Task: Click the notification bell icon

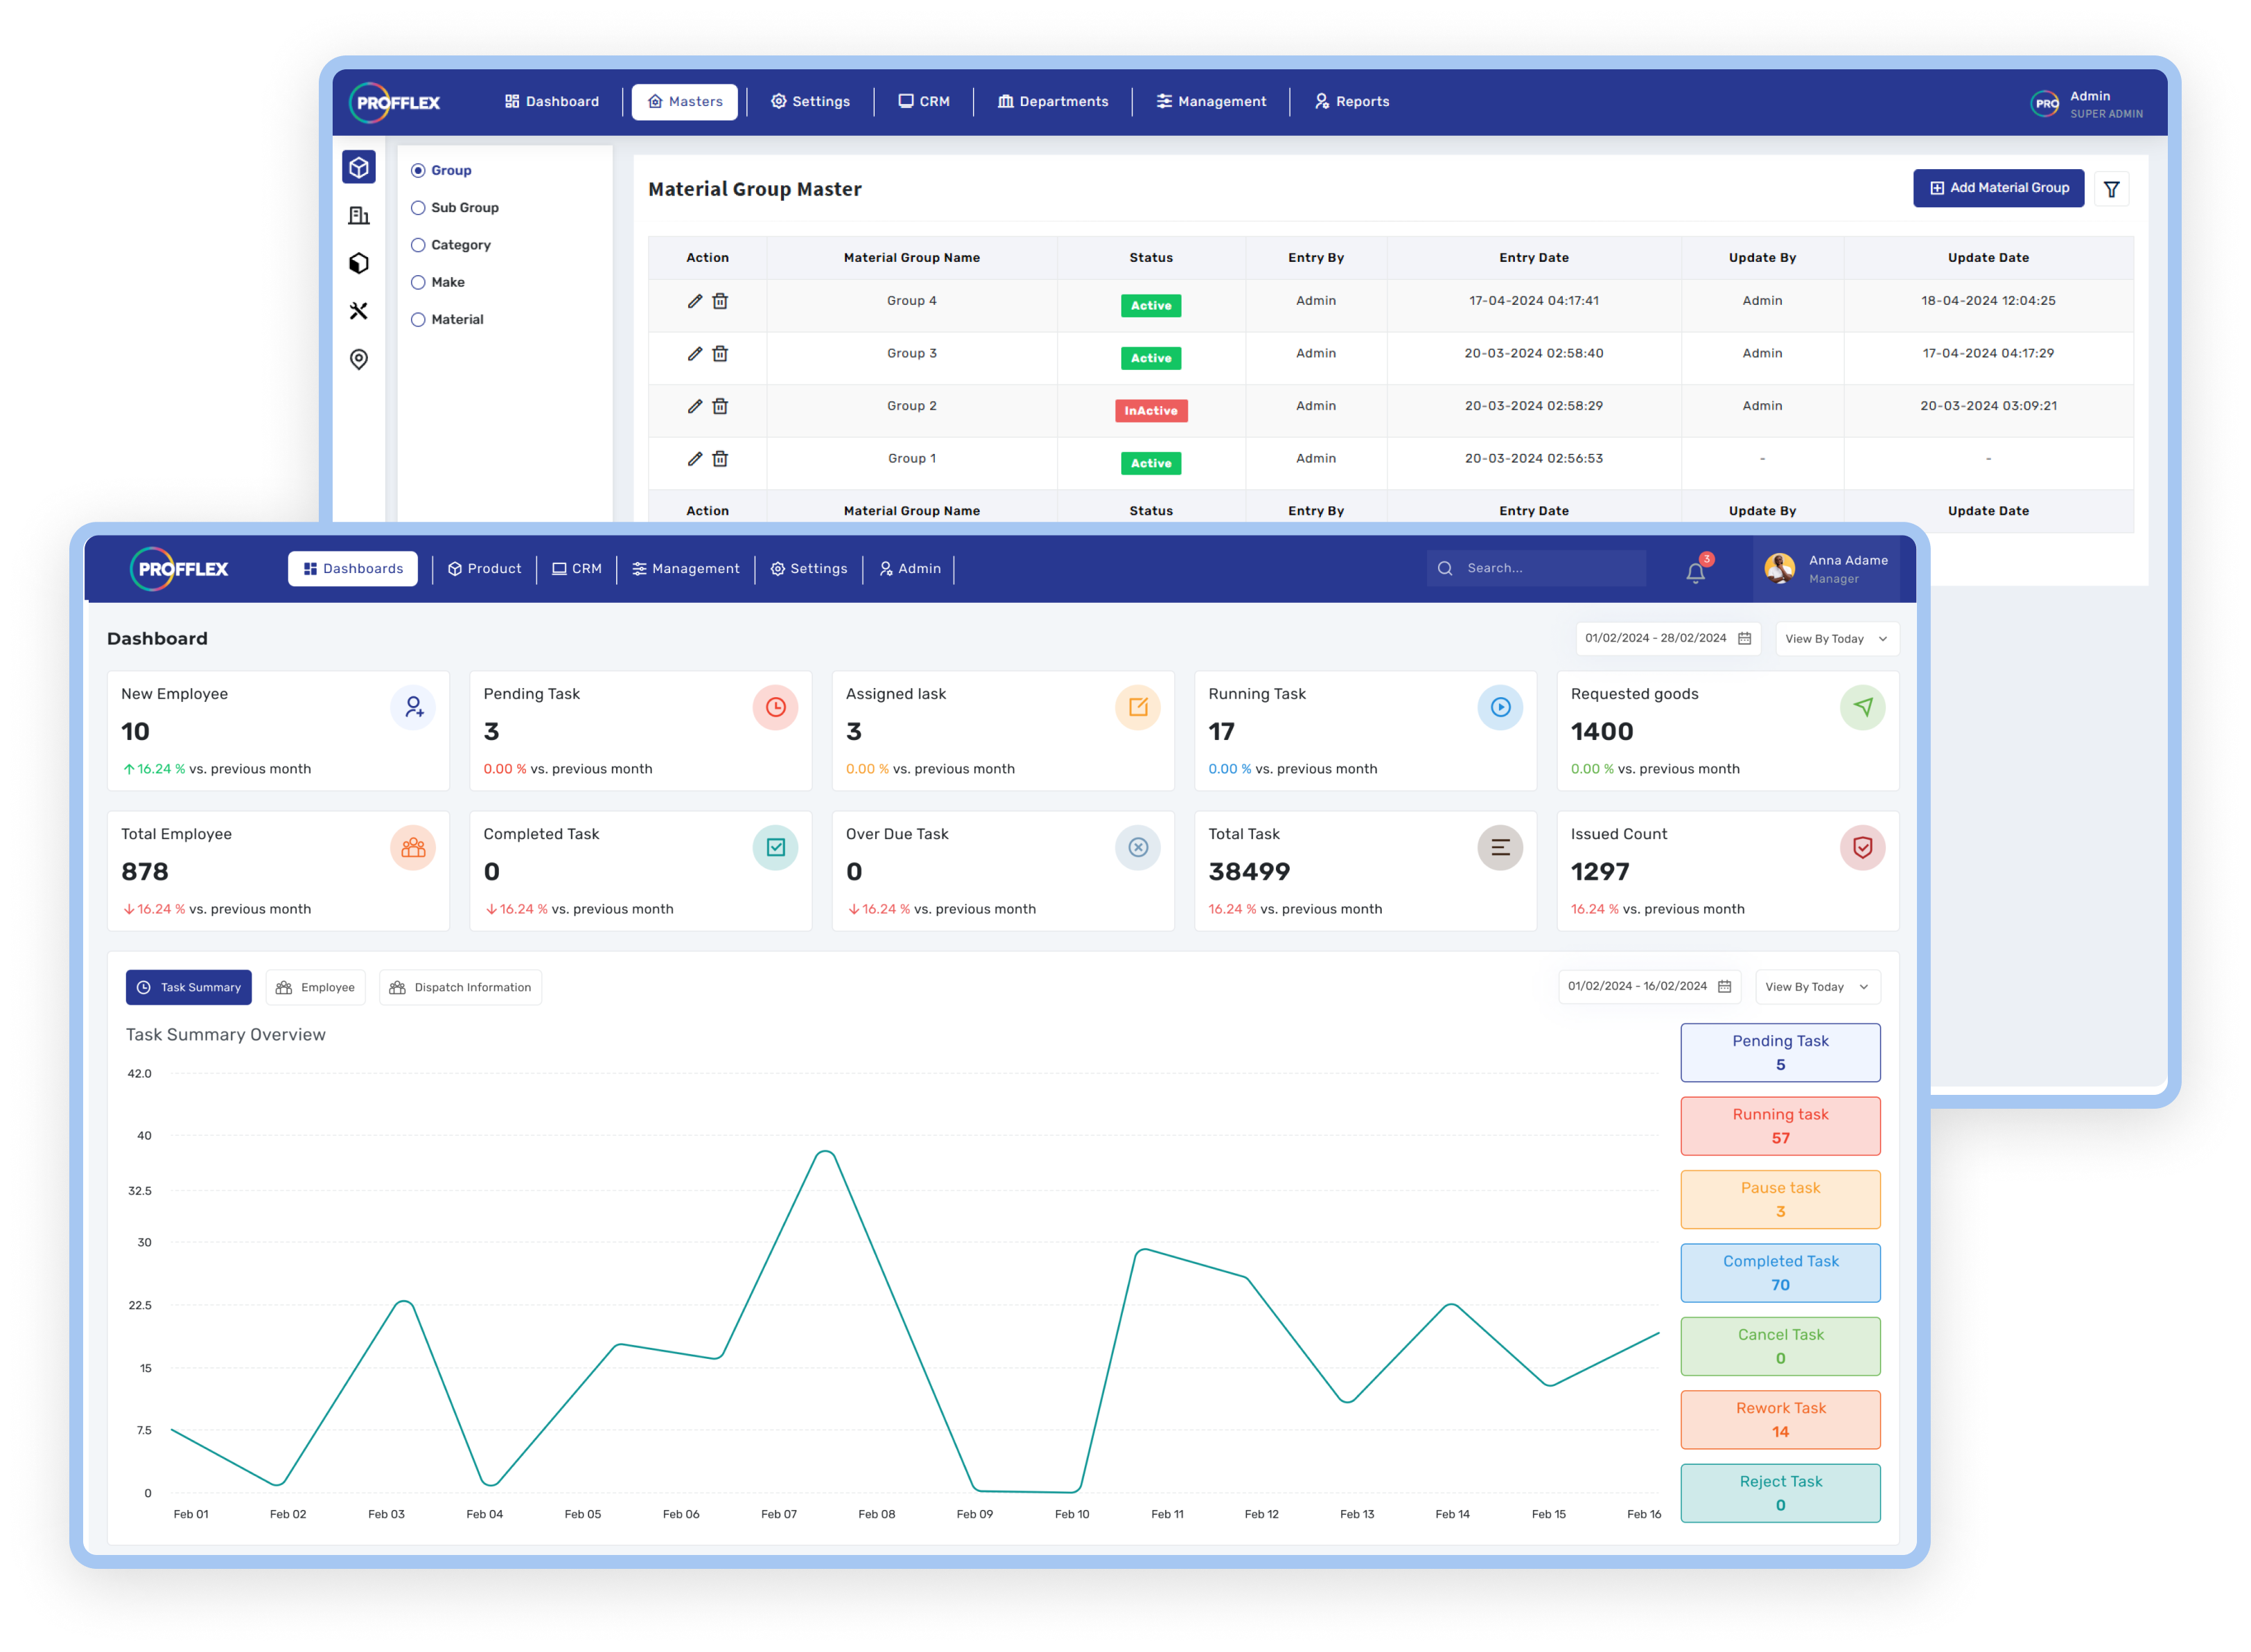Action: 1695,573
